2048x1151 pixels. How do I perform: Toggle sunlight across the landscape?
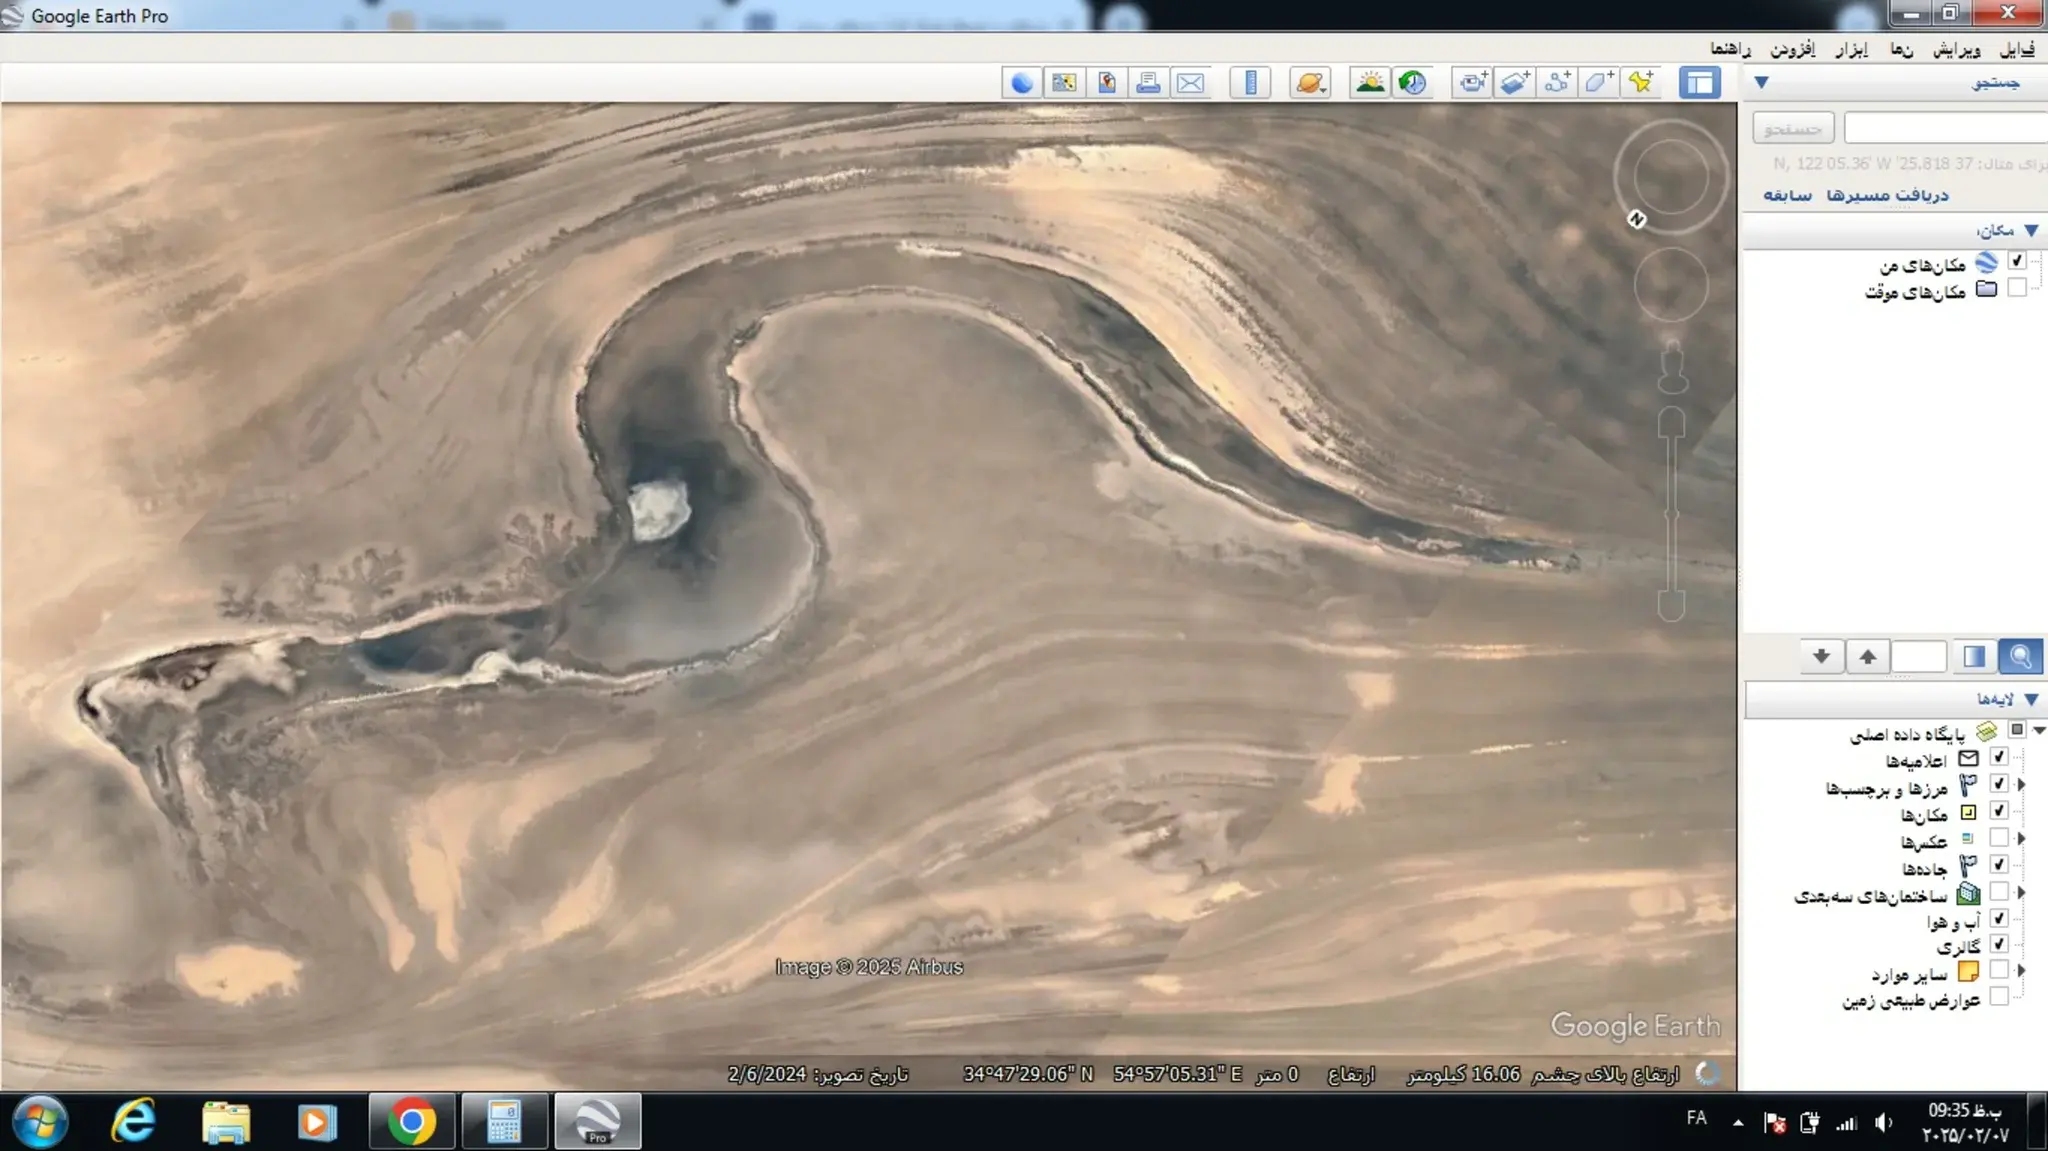tap(1370, 82)
